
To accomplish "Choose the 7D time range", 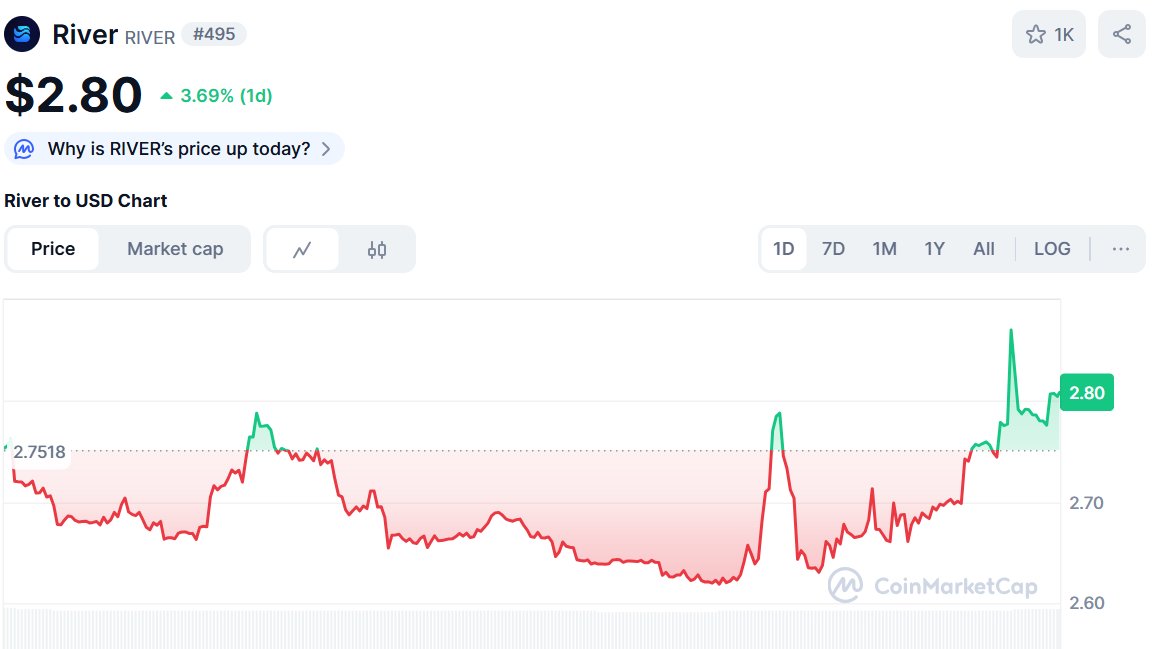I will 834,249.
